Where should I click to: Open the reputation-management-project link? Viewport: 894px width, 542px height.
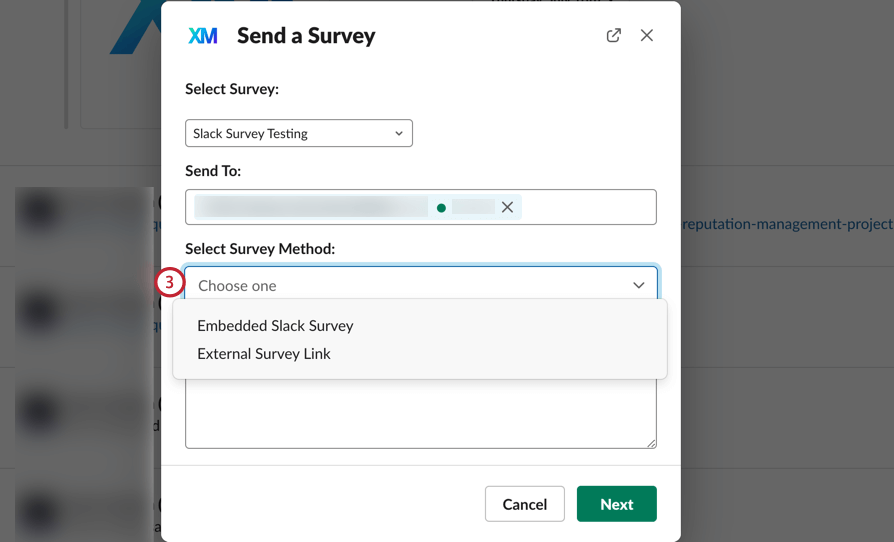pos(787,224)
